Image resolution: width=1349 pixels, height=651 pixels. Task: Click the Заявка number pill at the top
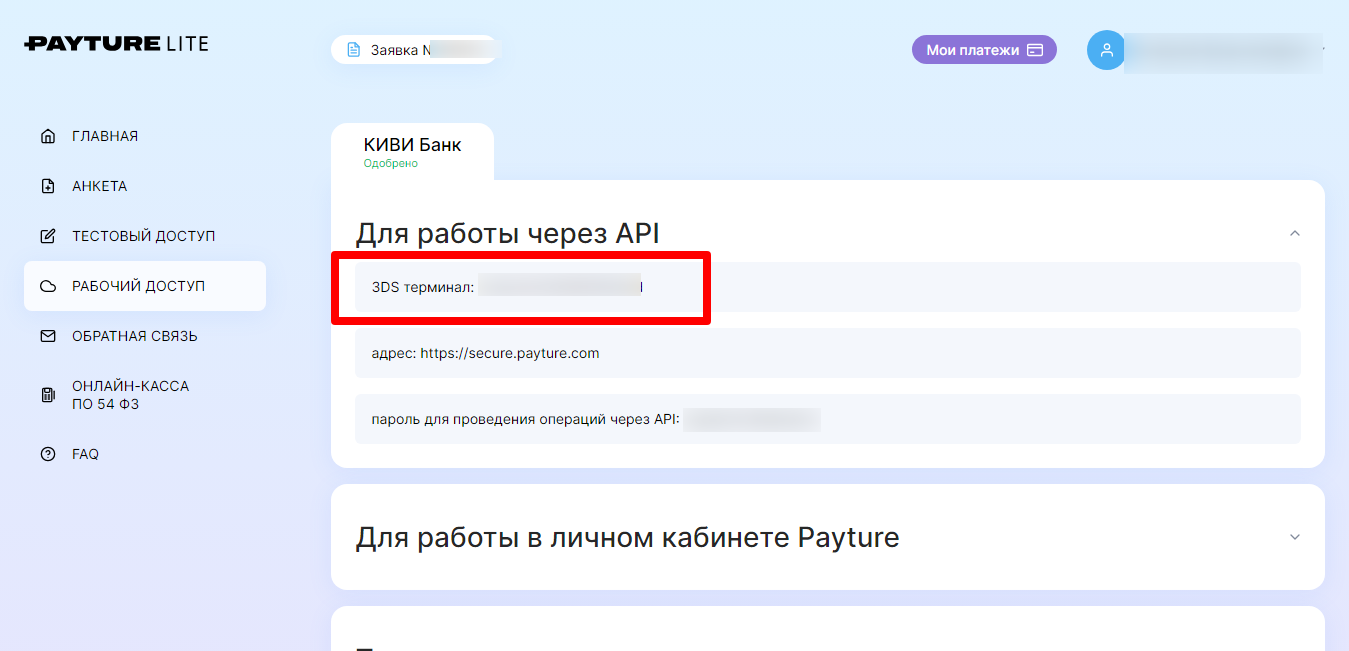click(x=415, y=48)
